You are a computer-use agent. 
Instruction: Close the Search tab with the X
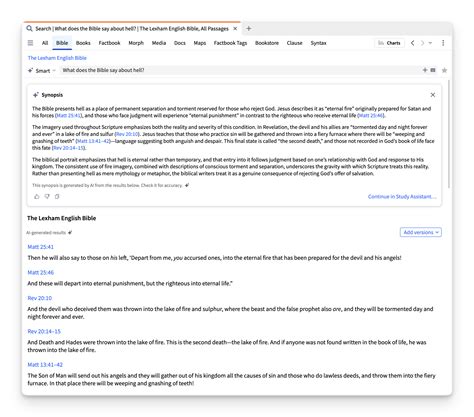tap(235, 29)
